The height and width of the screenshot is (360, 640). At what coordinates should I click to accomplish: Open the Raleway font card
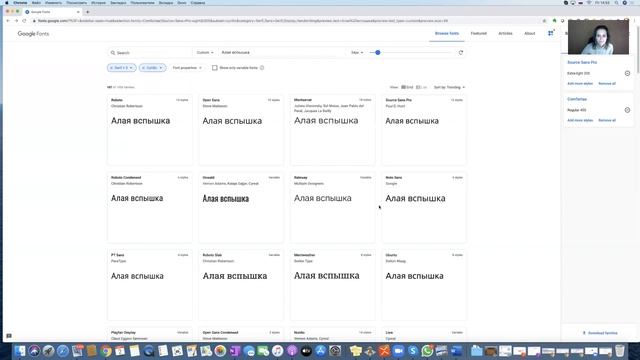click(333, 207)
